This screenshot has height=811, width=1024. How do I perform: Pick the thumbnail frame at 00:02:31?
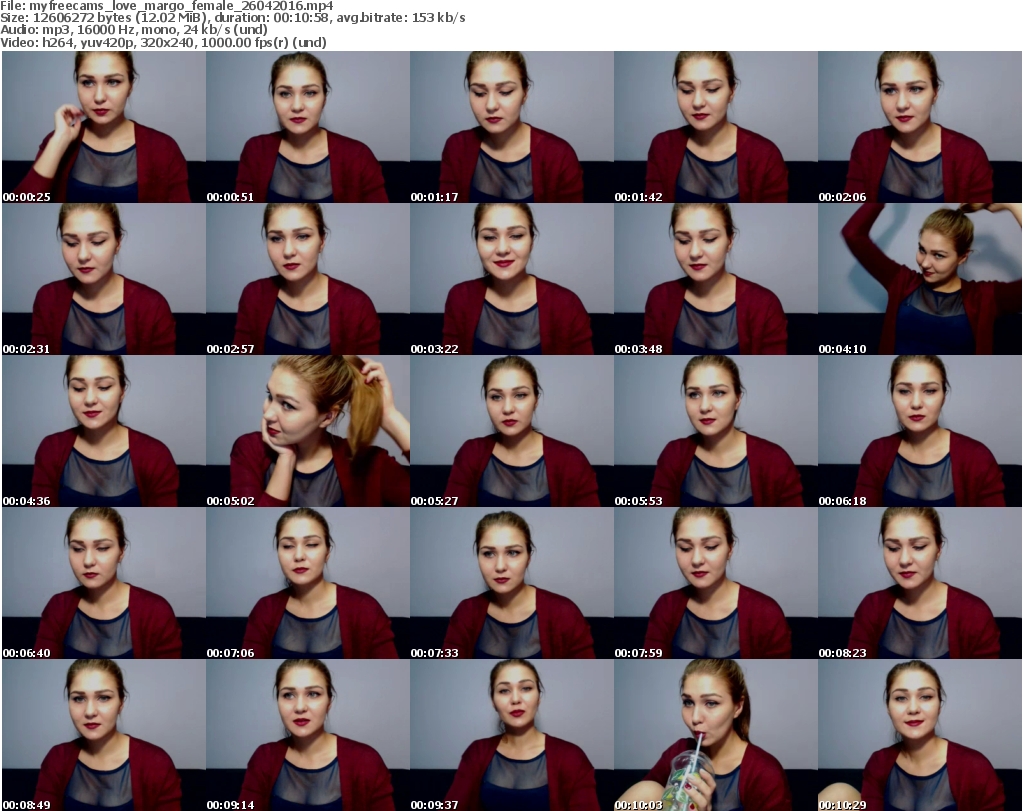tap(104, 279)
